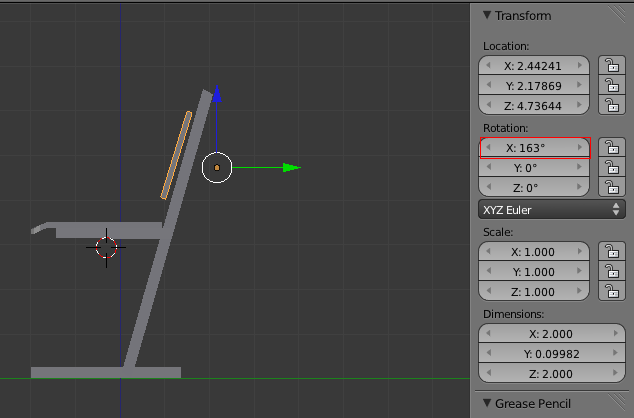Toggle lock for Location Z

pyautogui.click(x=611, y=106)
